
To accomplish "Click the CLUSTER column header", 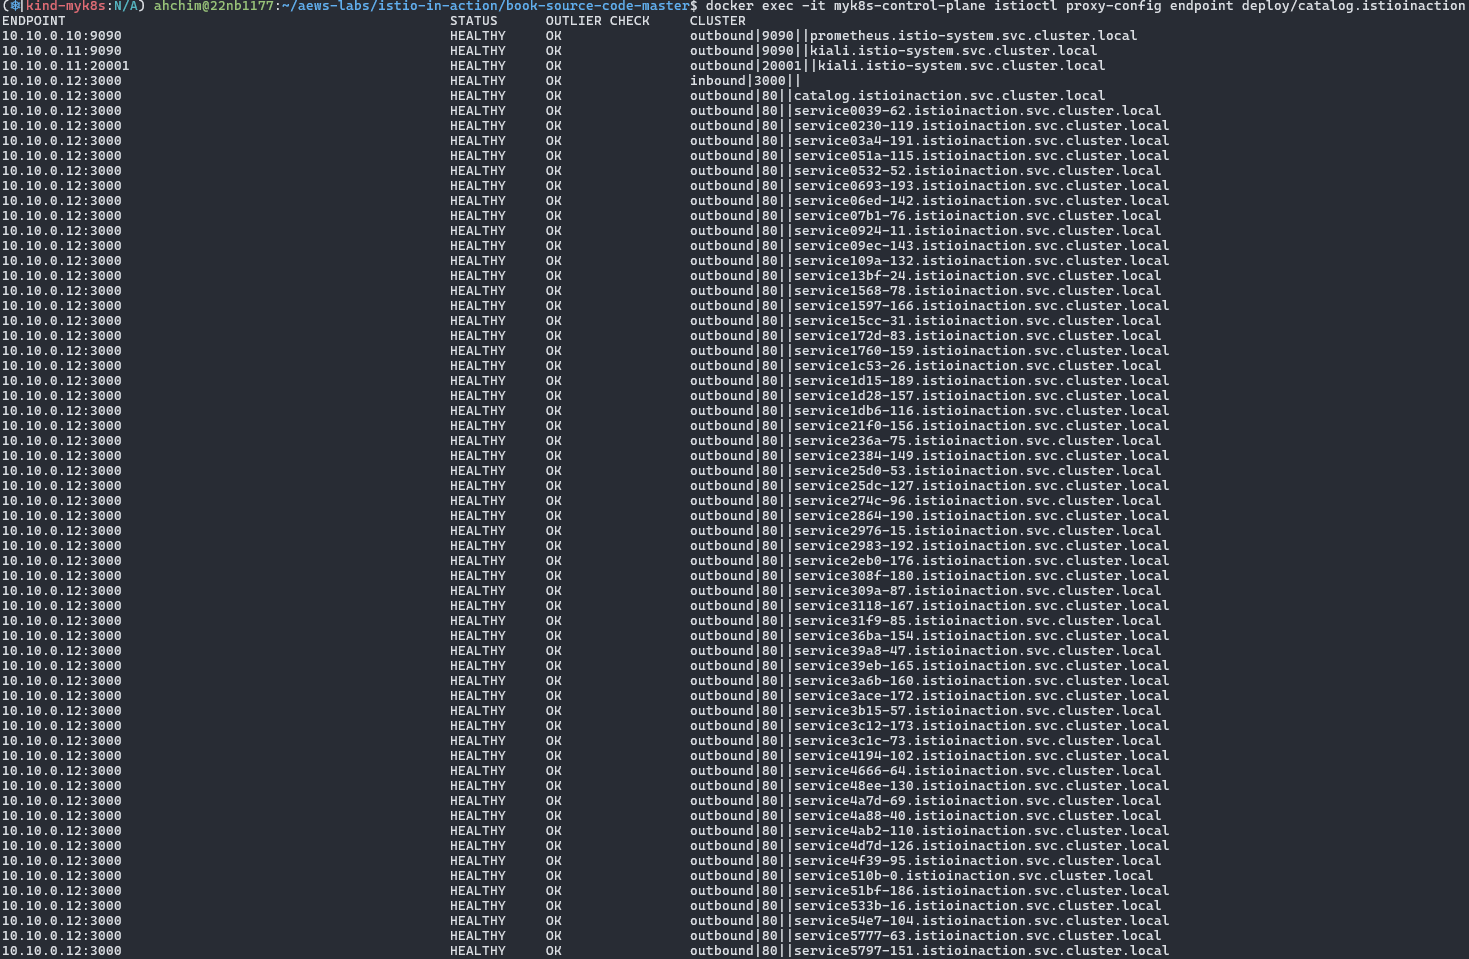I will click(717, 21).
